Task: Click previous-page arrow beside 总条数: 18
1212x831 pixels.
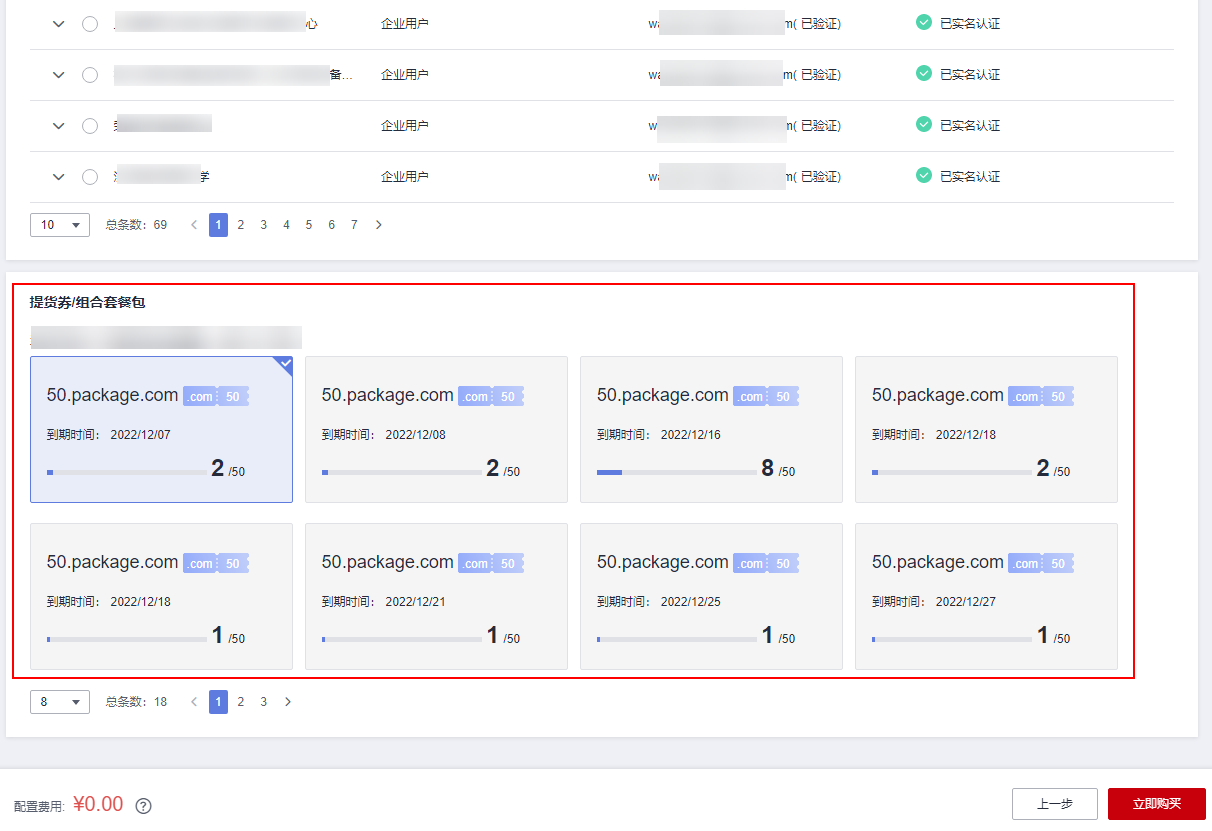Action: click(194, 702)
